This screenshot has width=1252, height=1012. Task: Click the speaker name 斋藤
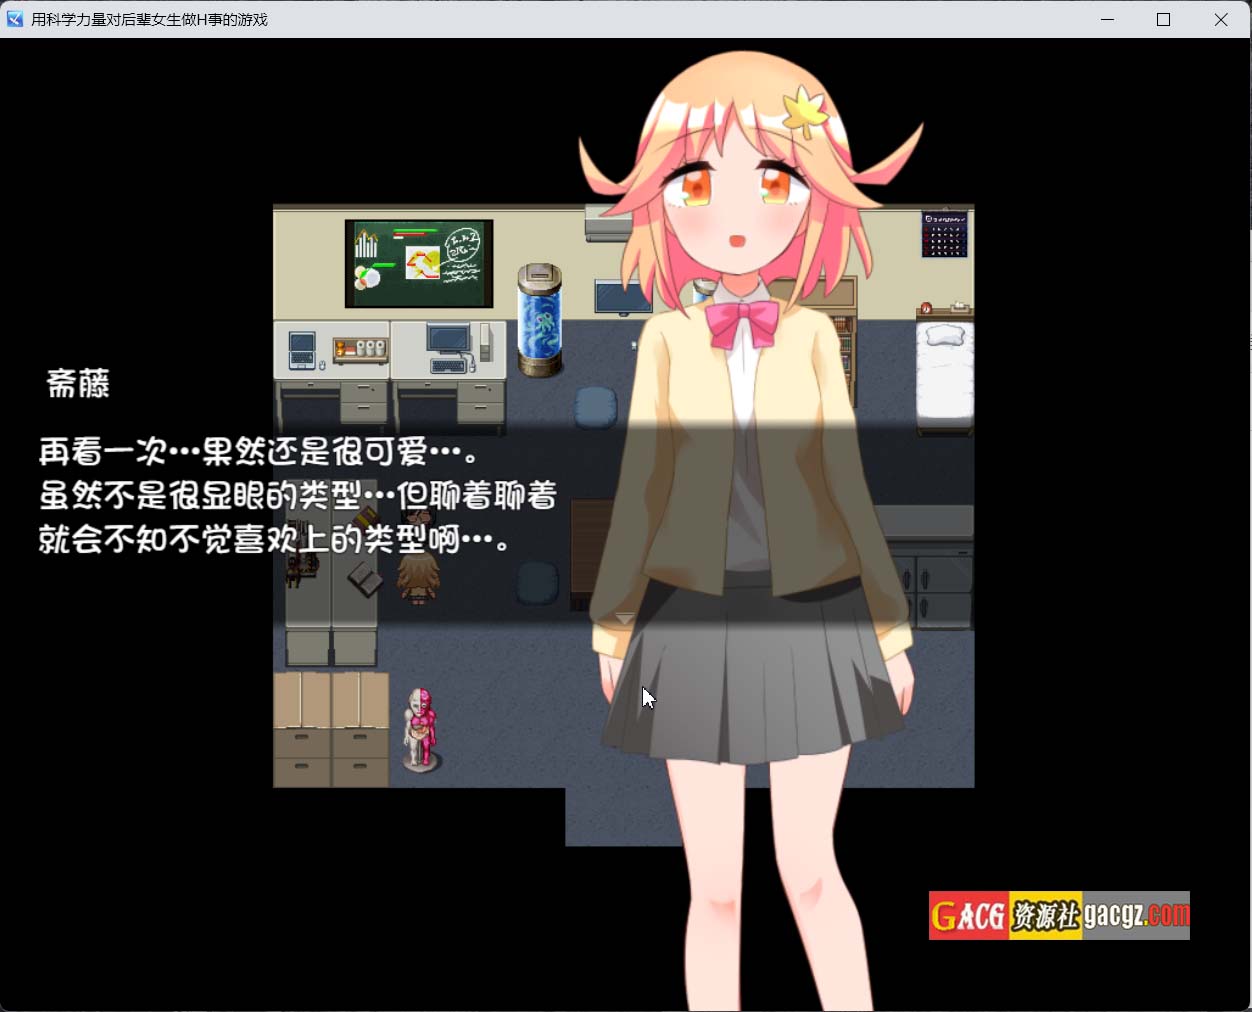coord(78,383)
